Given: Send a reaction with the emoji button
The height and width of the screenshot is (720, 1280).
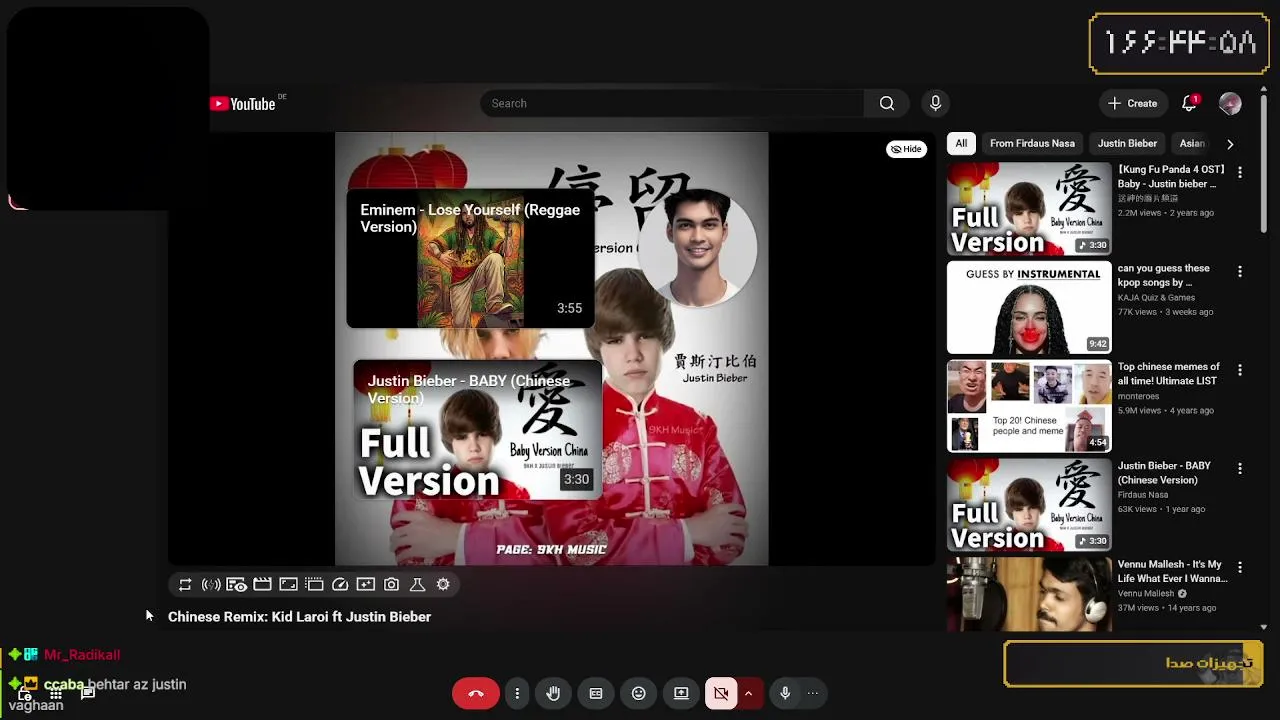Looking at the screenshot, I should click(x=639, y=693).
